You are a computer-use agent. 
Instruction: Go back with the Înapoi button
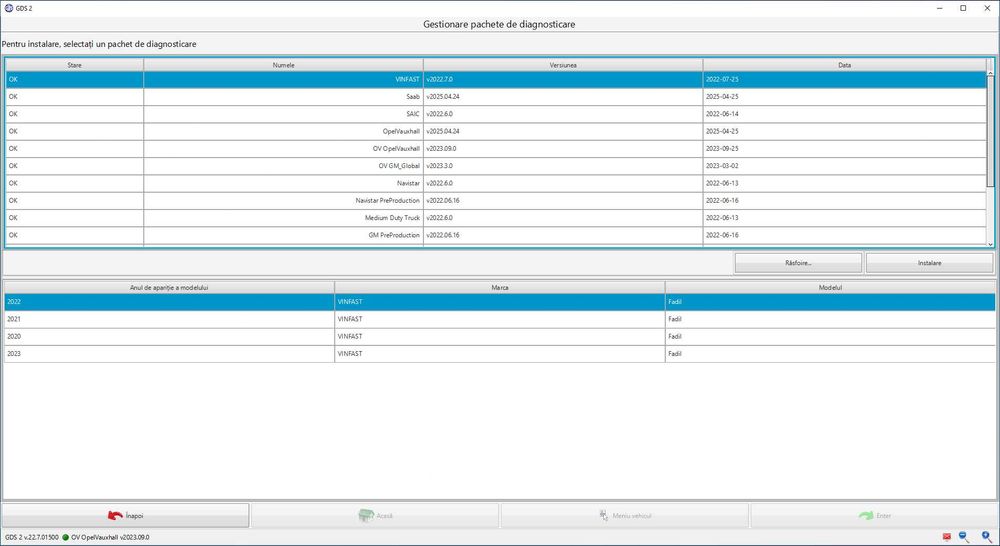tap(126, 515)
